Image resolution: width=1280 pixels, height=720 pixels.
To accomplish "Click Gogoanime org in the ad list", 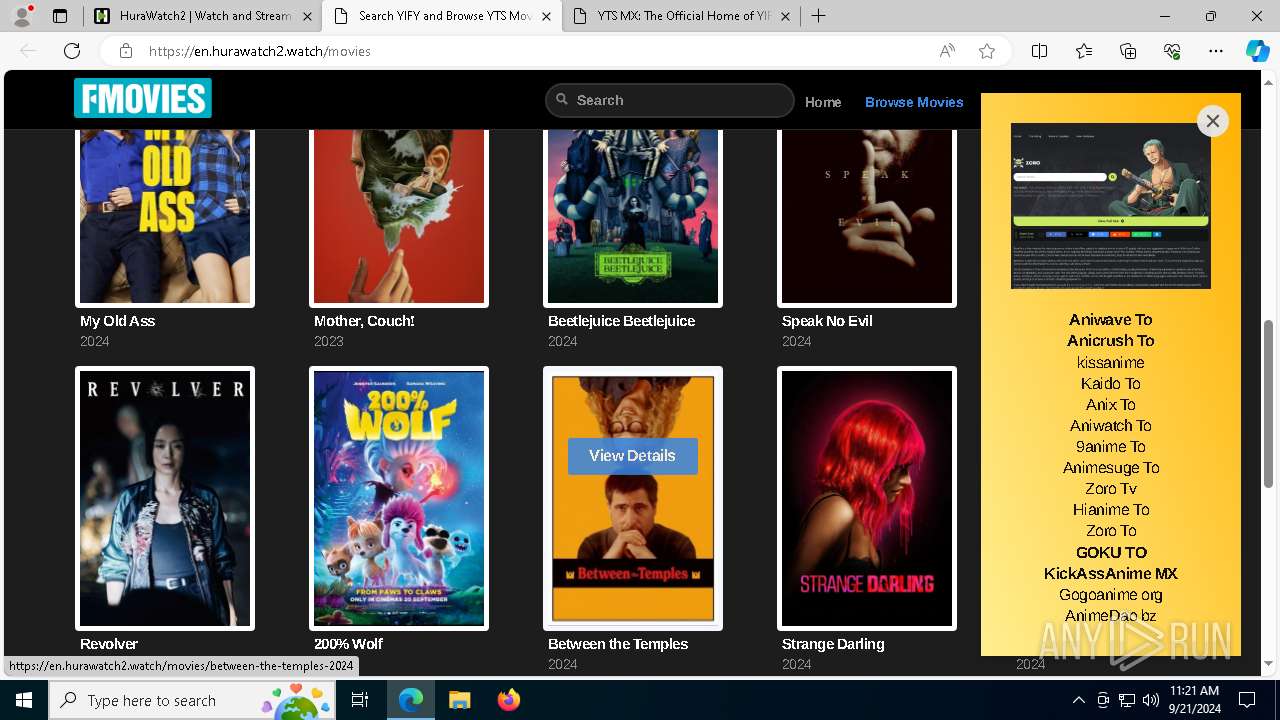I will point(1111,594).
